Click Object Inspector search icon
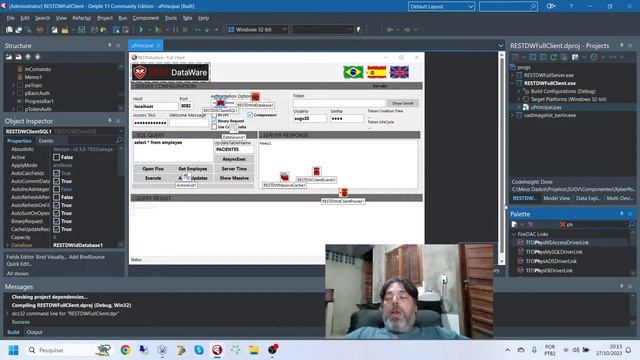640x360 pixels. pyautogui.click(x=119, y=140)
